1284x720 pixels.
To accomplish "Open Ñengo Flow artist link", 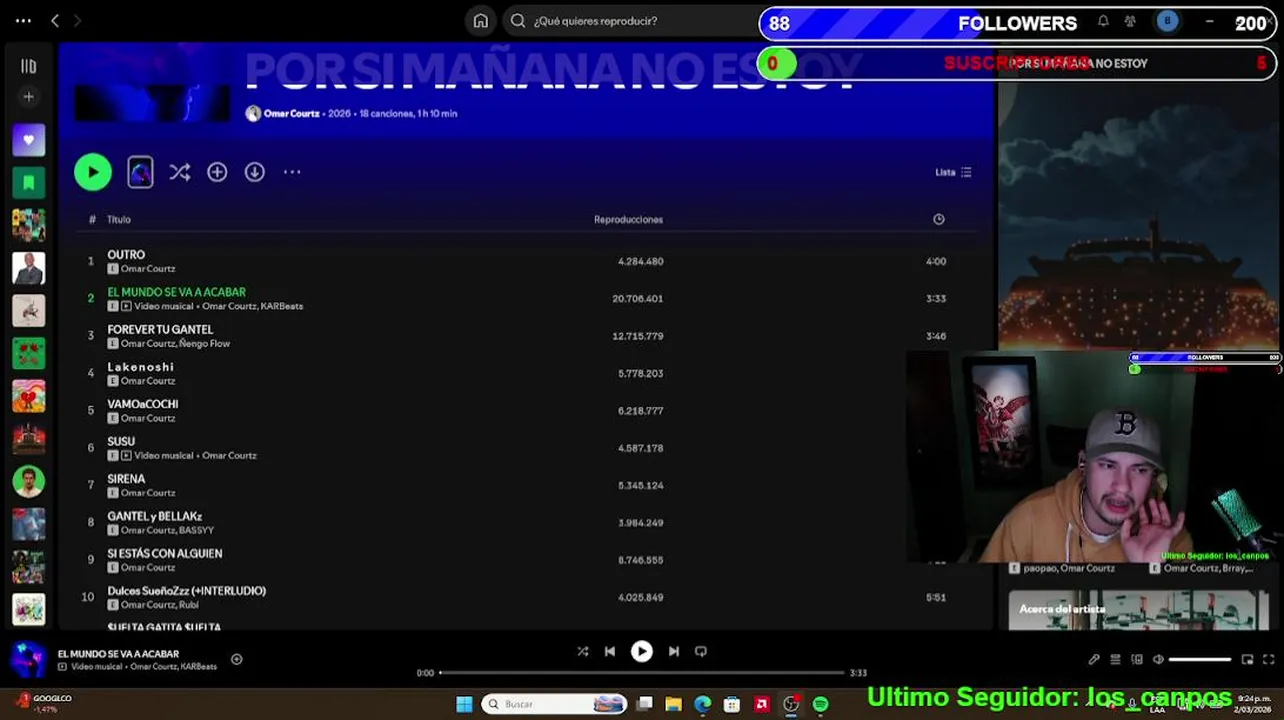I will click(204, 344).
